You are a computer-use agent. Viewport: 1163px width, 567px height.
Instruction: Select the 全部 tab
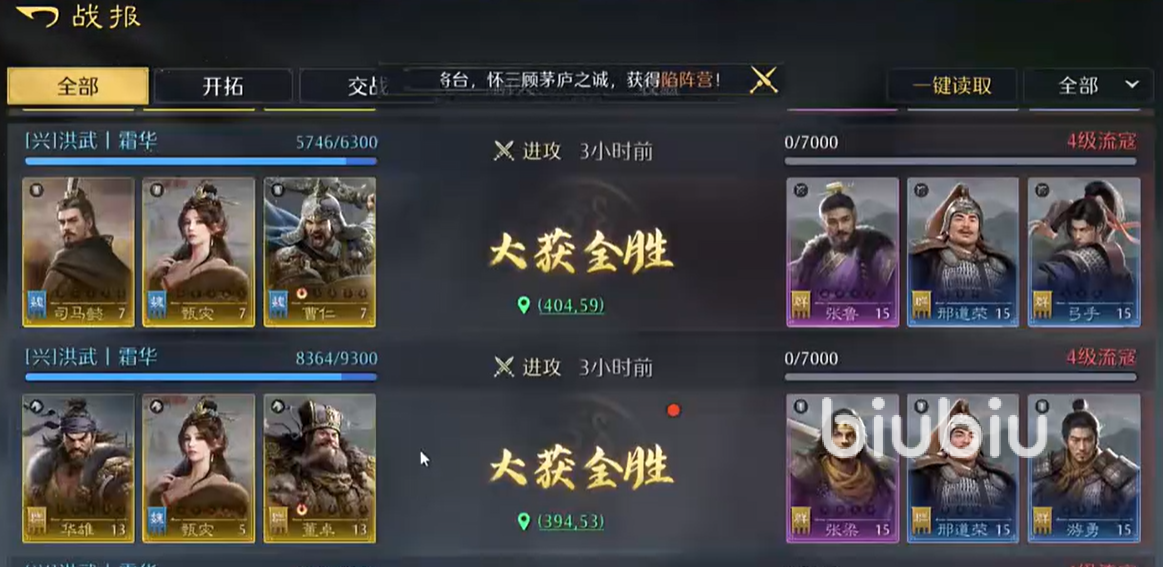[x=78, y=86]
